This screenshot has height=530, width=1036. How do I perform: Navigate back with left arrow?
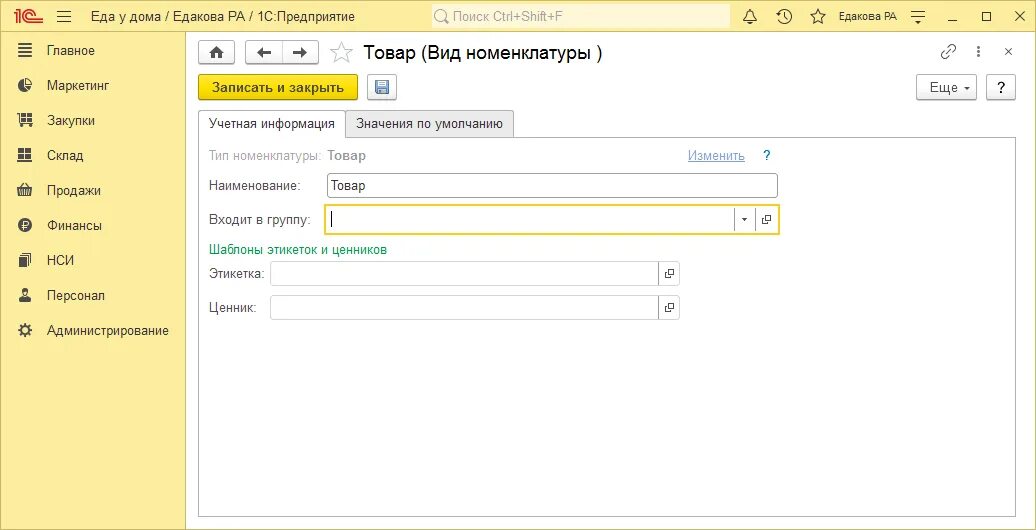coord(264,53)
